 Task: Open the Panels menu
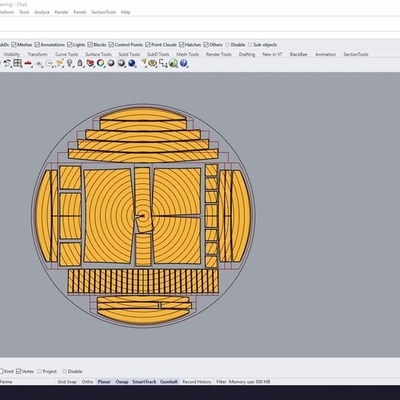(80, 12)
